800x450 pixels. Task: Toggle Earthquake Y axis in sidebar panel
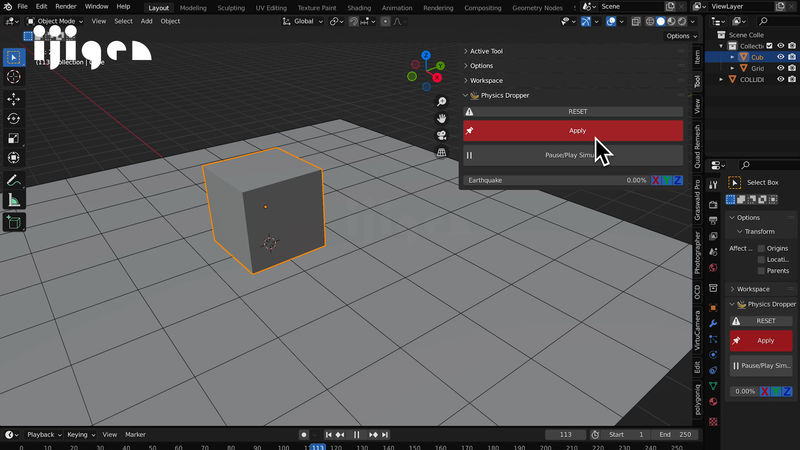[667, 180]
